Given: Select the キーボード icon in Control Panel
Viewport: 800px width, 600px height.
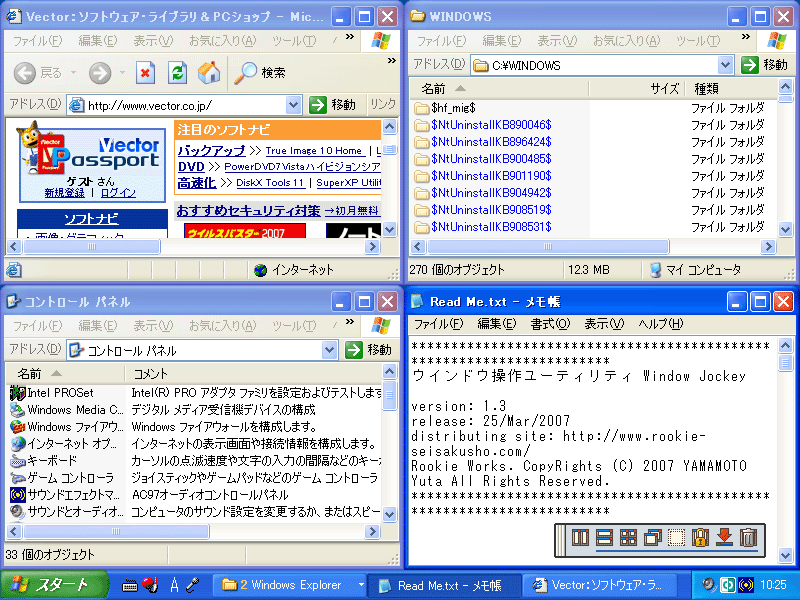Looking at the screenshot, I should tap(17, 461).
